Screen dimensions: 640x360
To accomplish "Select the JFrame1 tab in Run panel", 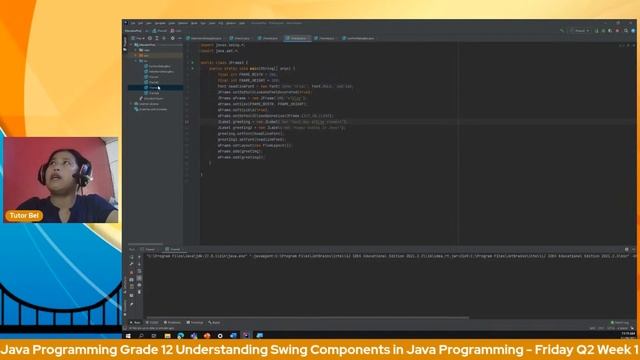I will [x=173, y=249].
